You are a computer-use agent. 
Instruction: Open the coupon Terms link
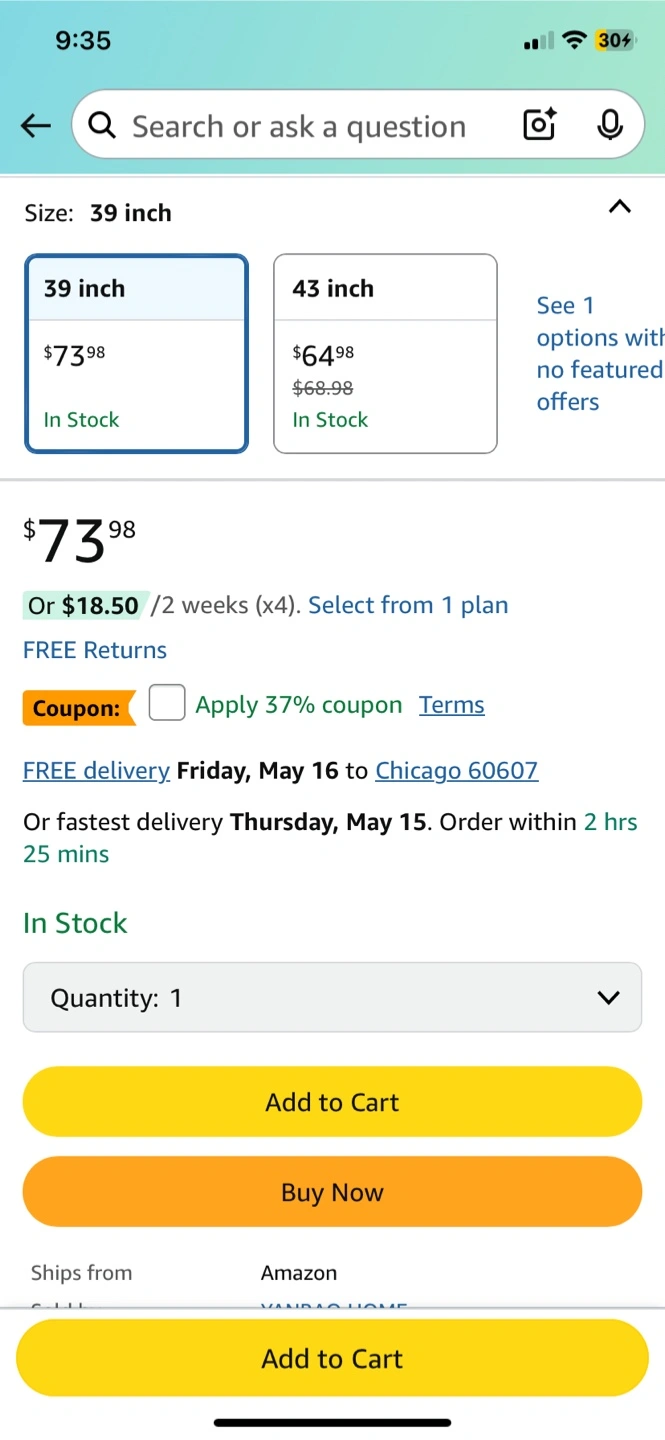pos(452,705)
